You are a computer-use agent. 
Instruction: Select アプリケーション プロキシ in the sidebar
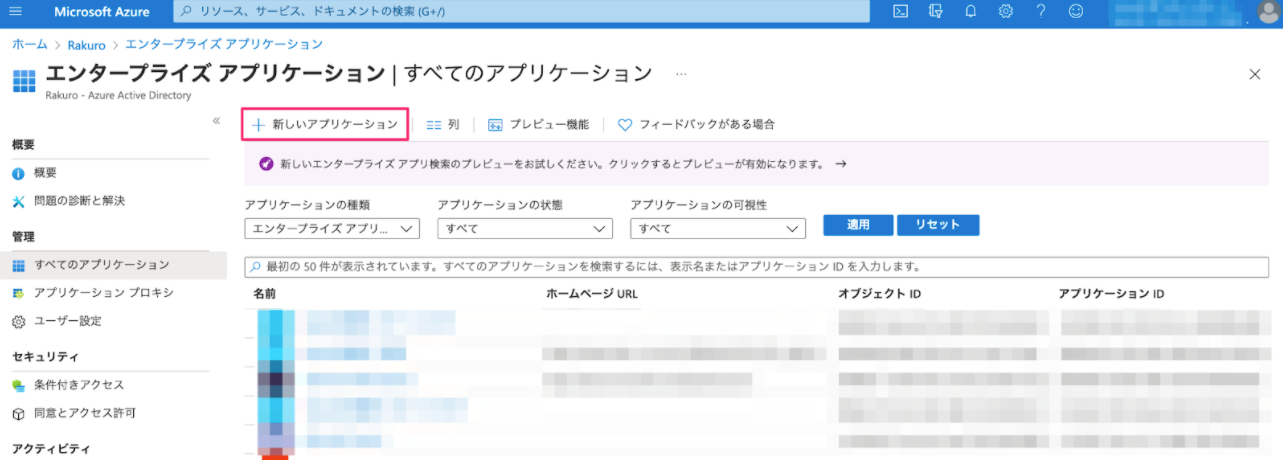click(104, 293)
